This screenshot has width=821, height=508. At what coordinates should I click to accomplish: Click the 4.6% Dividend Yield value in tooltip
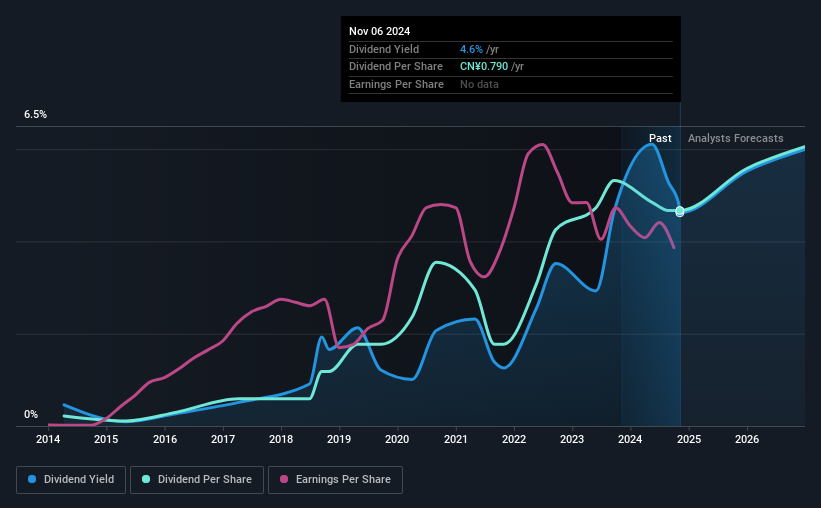click(x=471, y=49)
